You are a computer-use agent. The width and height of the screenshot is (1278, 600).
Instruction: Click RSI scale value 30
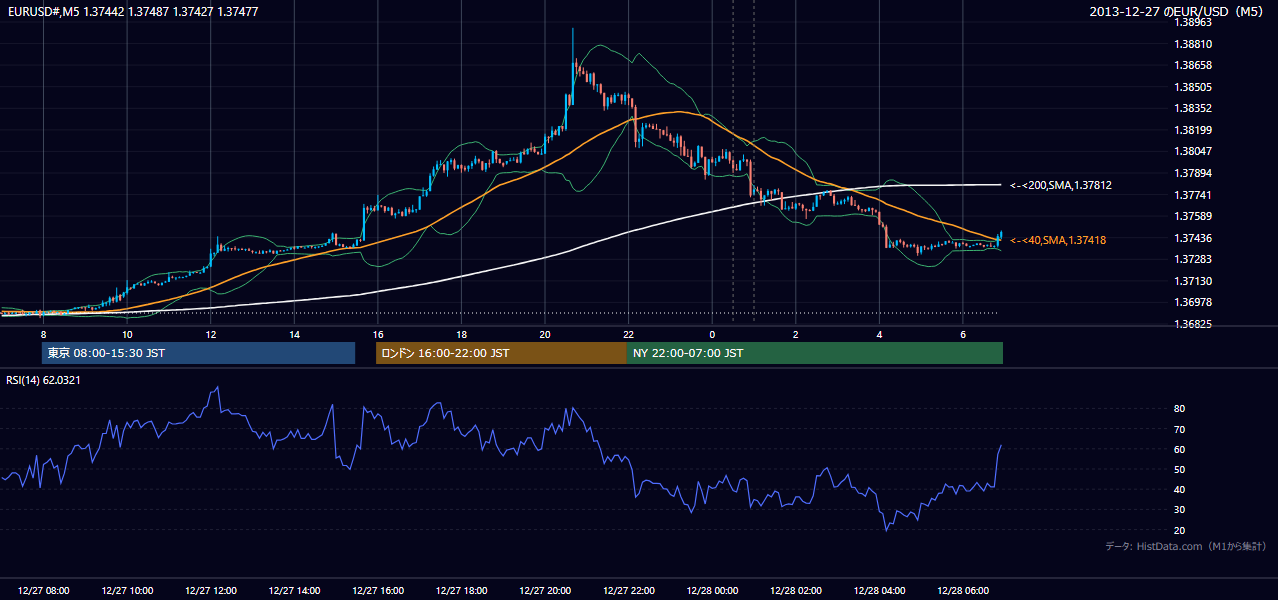1179,510
